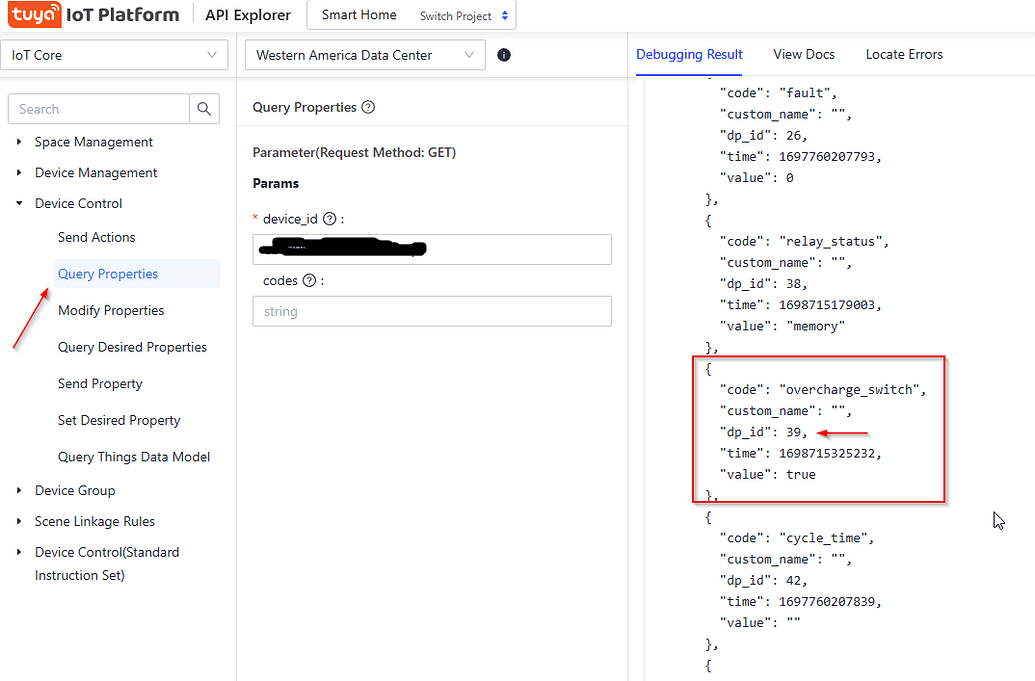Screen dimensions: 1035x681
Task: Expand the Device Management tree item
Action: 99,172
